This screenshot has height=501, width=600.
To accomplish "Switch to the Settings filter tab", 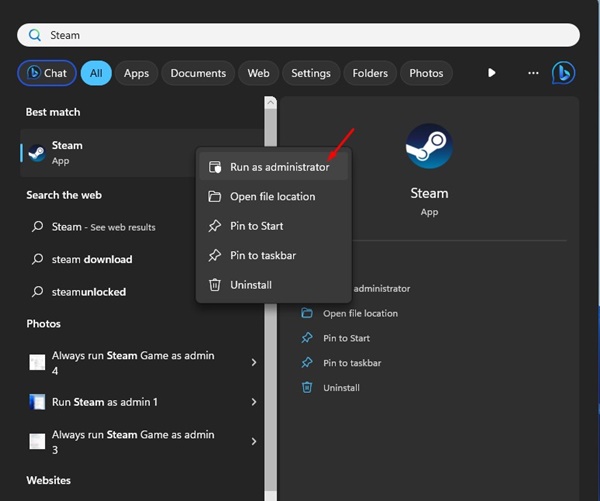I will [x=311, y=73].
